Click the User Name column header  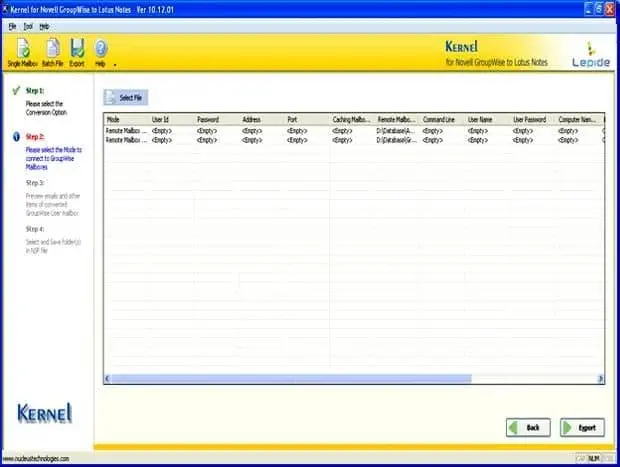(x=488, y=119)
